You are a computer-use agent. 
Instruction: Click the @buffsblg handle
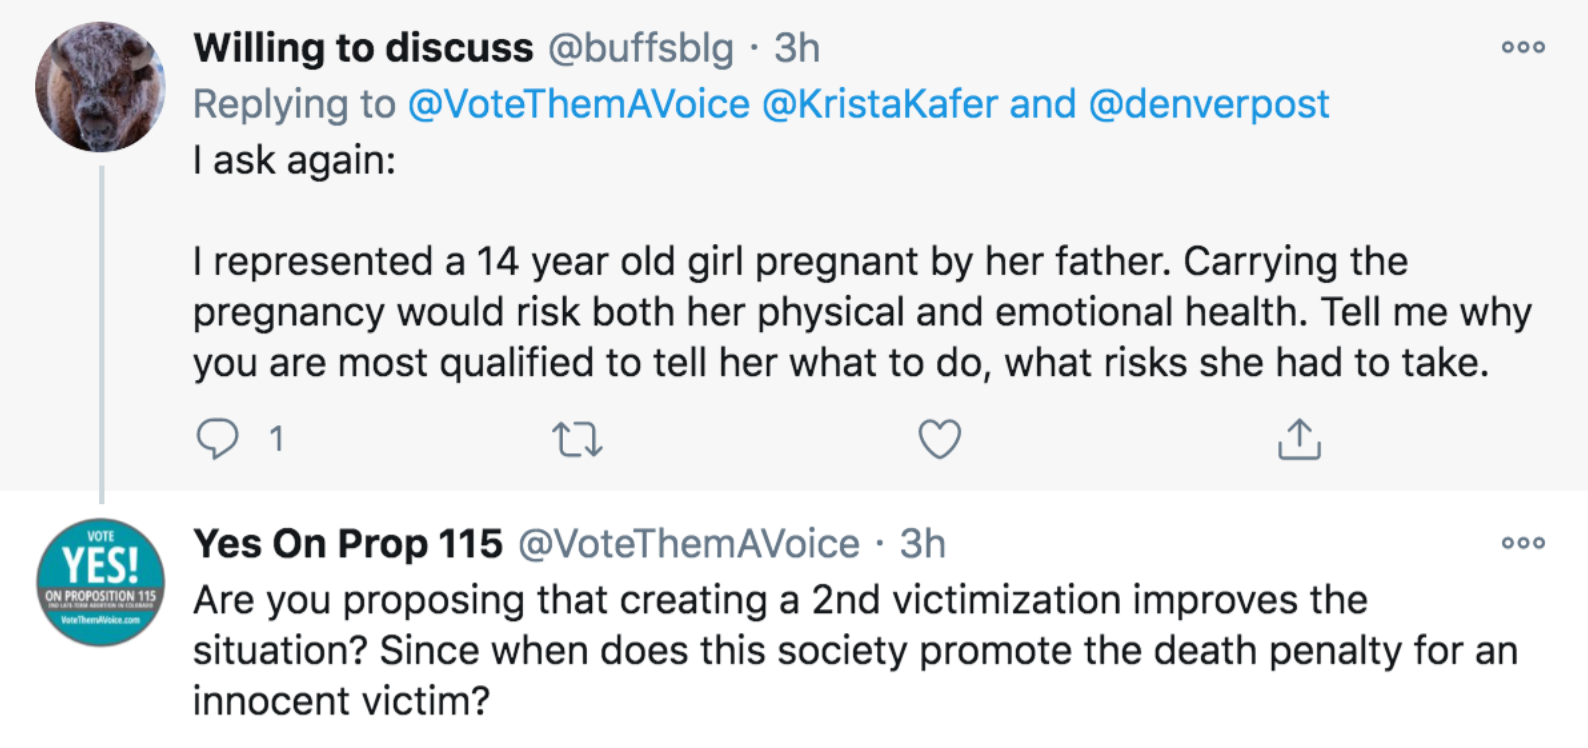[640, 48]
